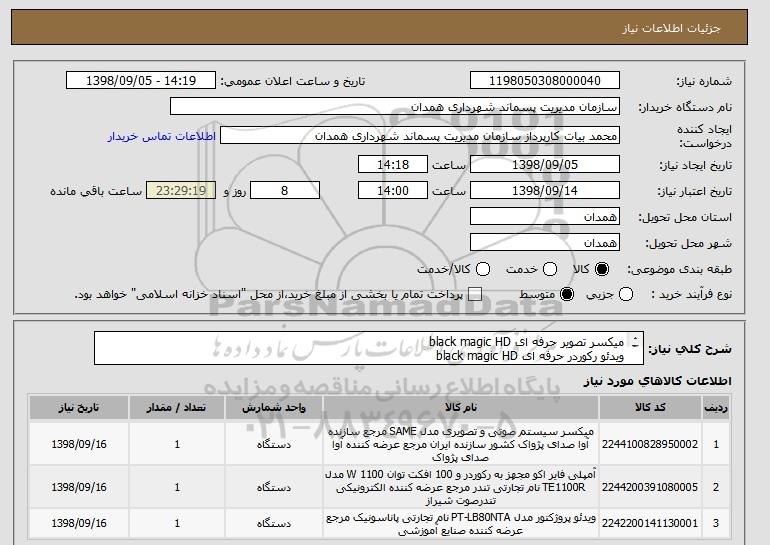
Task: Tick the Islamic treasury payment checkbox
Action: pos(475,294)
